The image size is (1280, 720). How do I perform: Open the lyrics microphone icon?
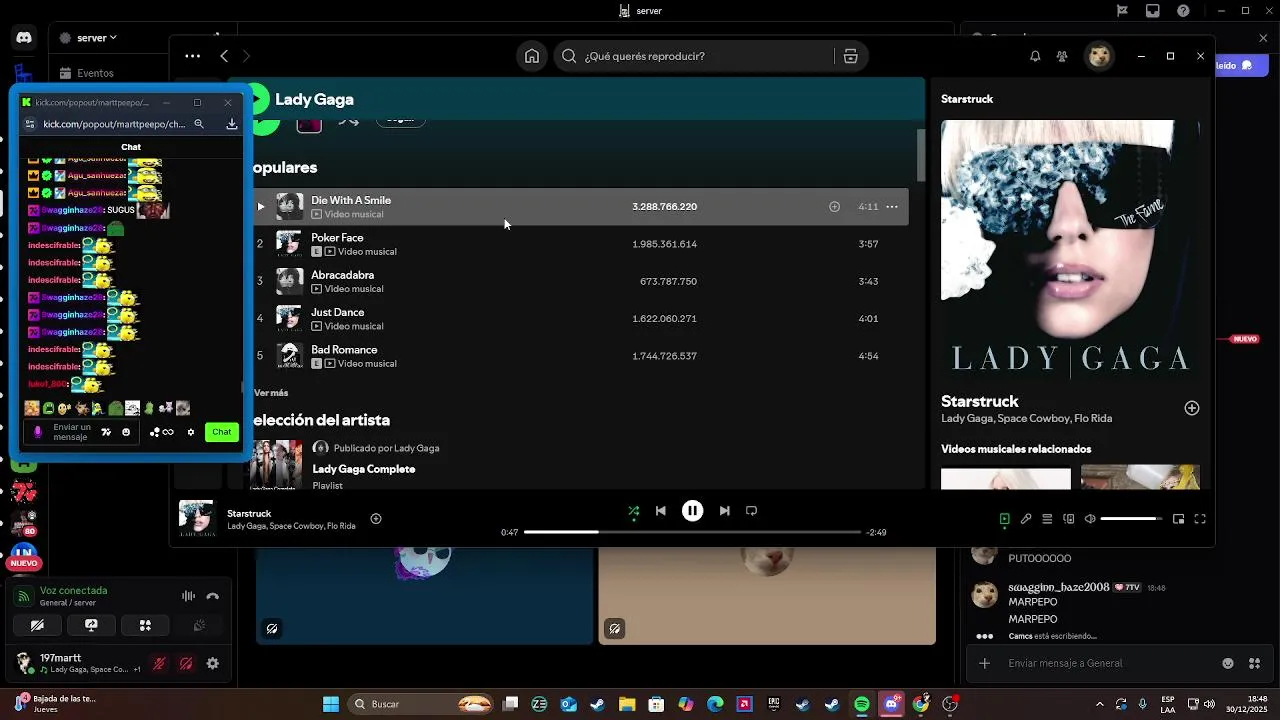1026,519
